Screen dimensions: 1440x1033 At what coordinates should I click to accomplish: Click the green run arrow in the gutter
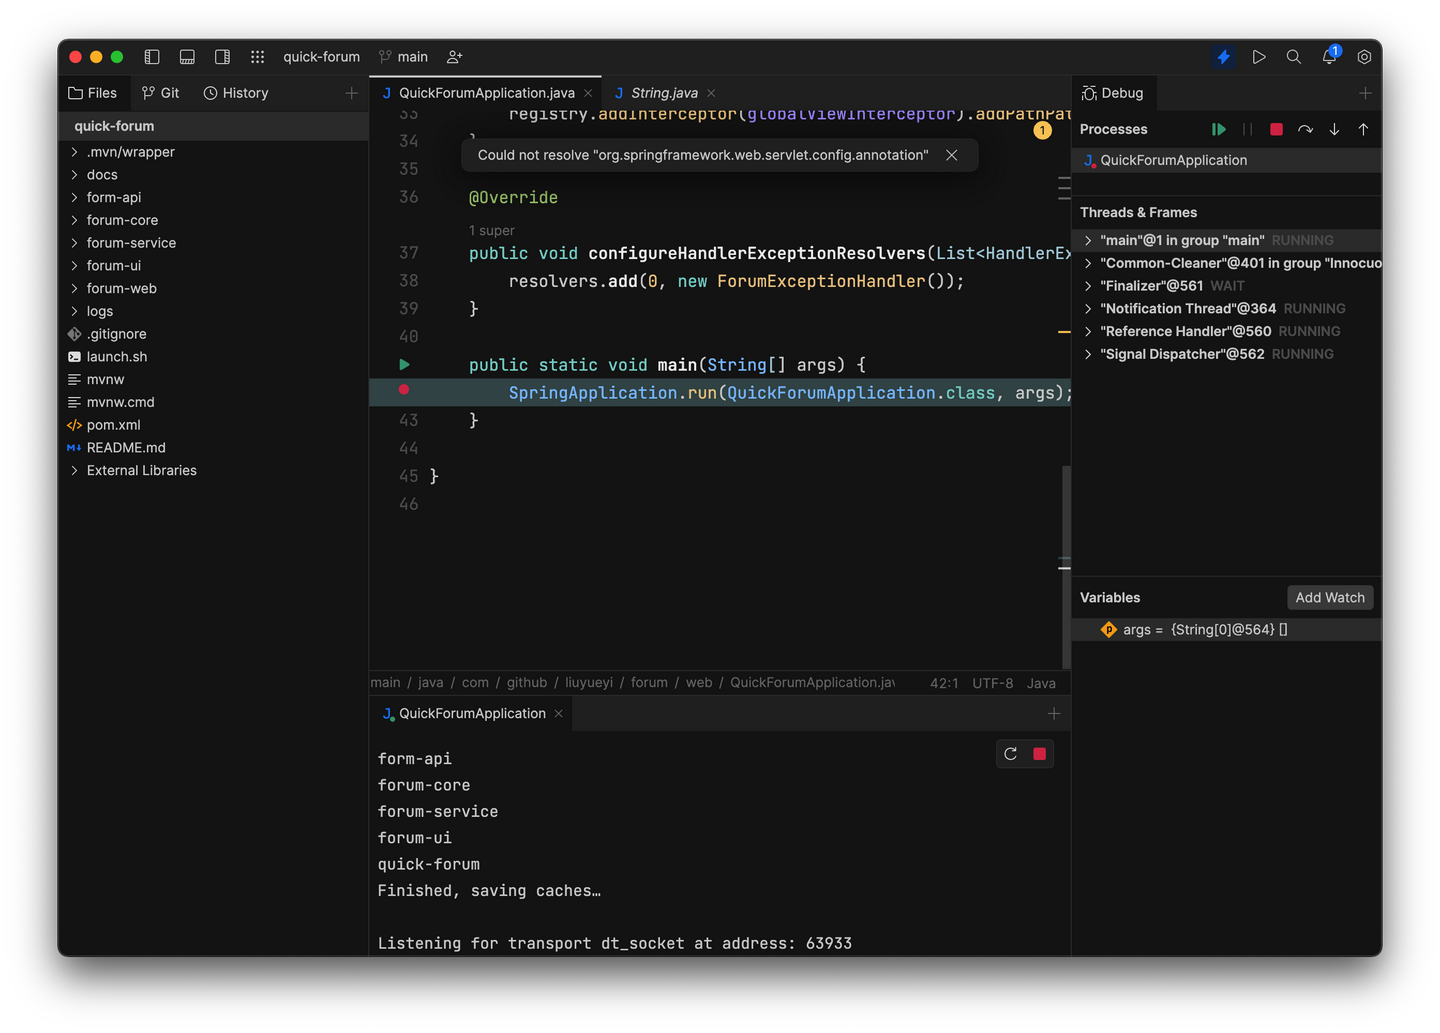click(x=403, y=364)
